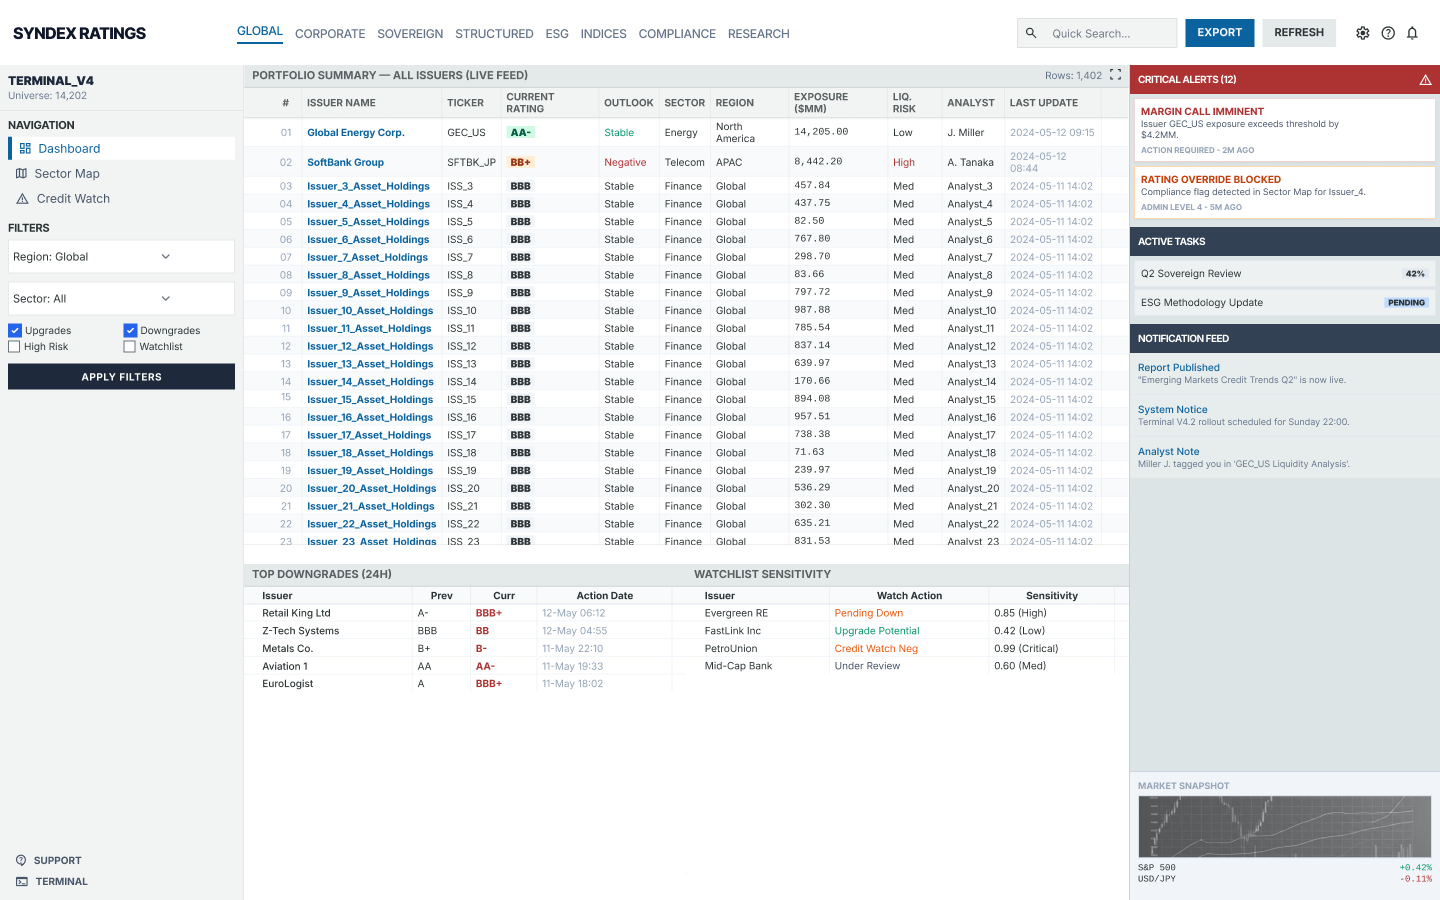Open the Sector: All dropdown
Viewport: 1440px width, 900px height.
(121, 299)
